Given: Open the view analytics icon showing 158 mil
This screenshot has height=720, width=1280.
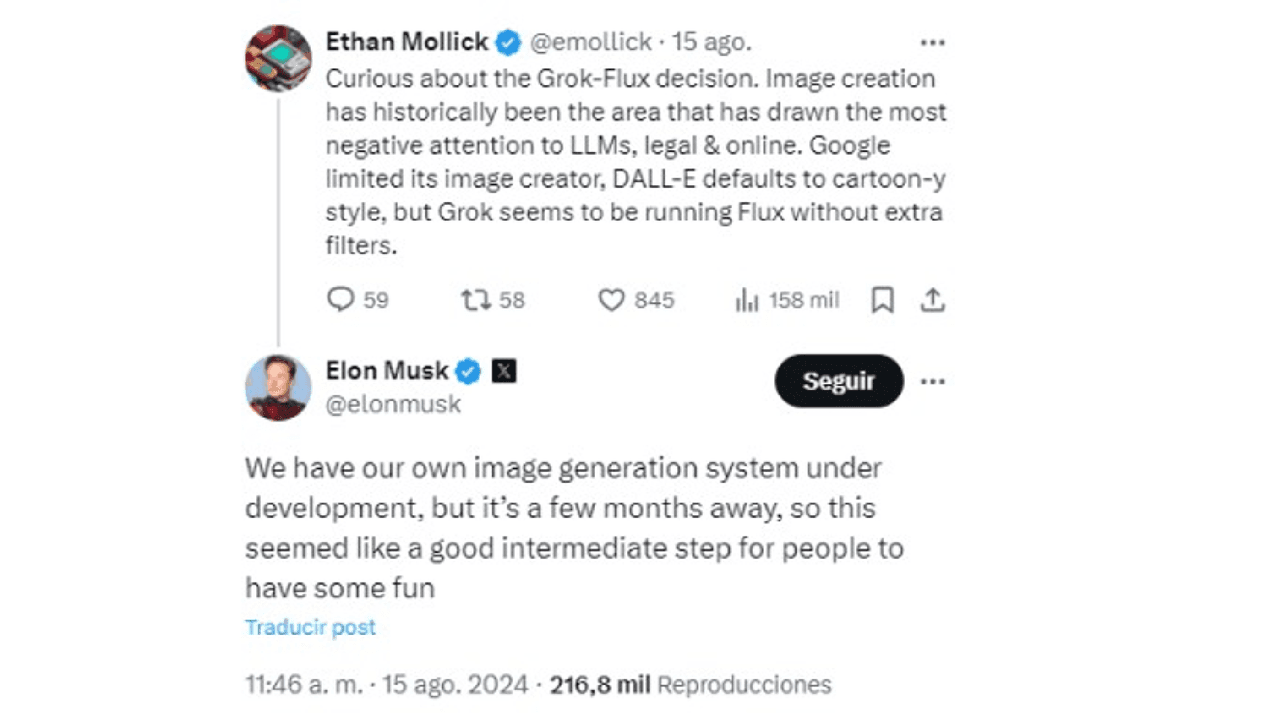Looking at the screenshot, I should click(x=747, y=300).
